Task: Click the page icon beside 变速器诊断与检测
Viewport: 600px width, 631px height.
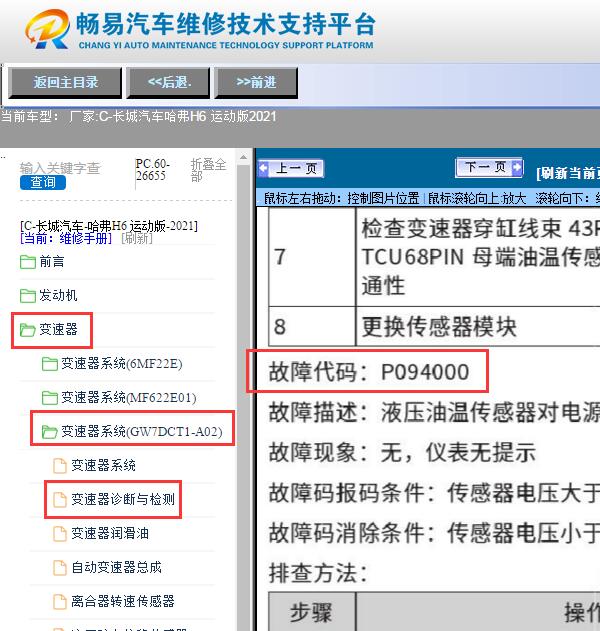Action: (x=60, y=500)
